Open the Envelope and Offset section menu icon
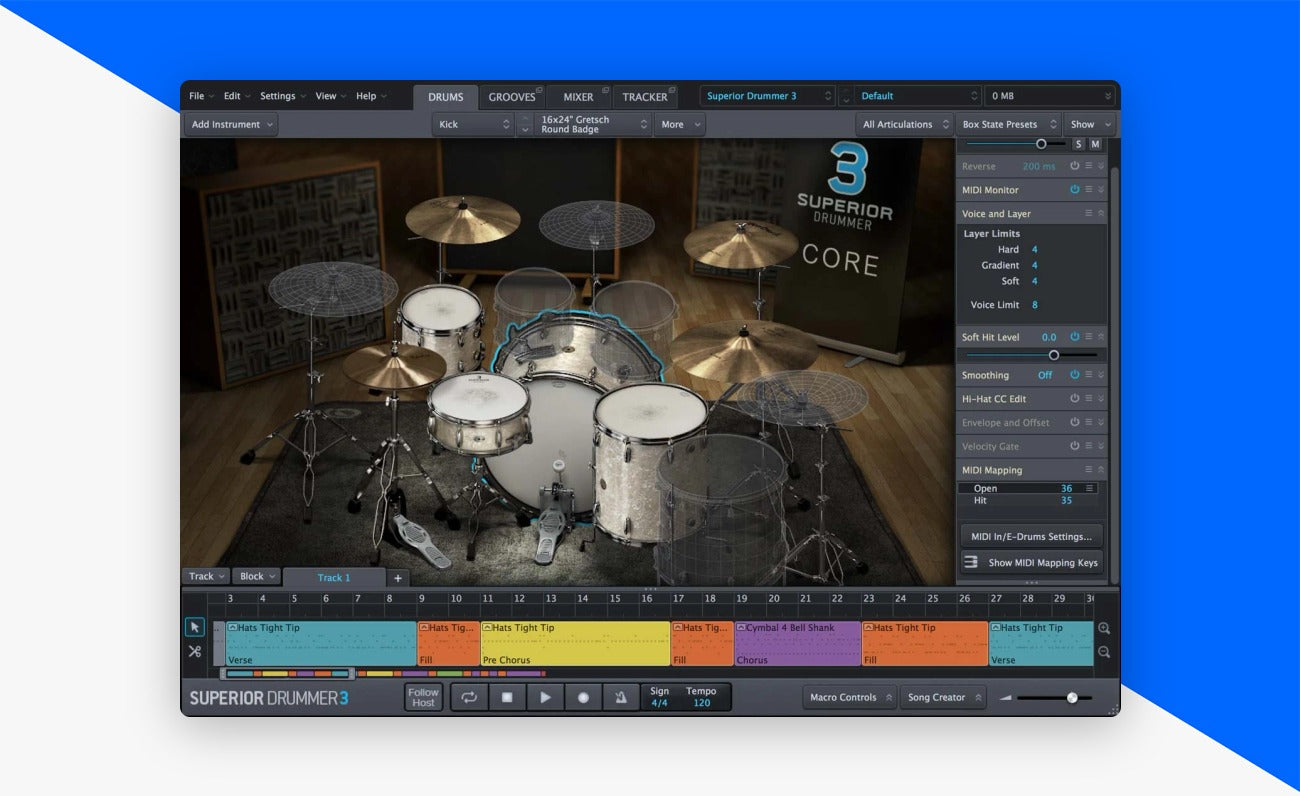 point(1089,422)
